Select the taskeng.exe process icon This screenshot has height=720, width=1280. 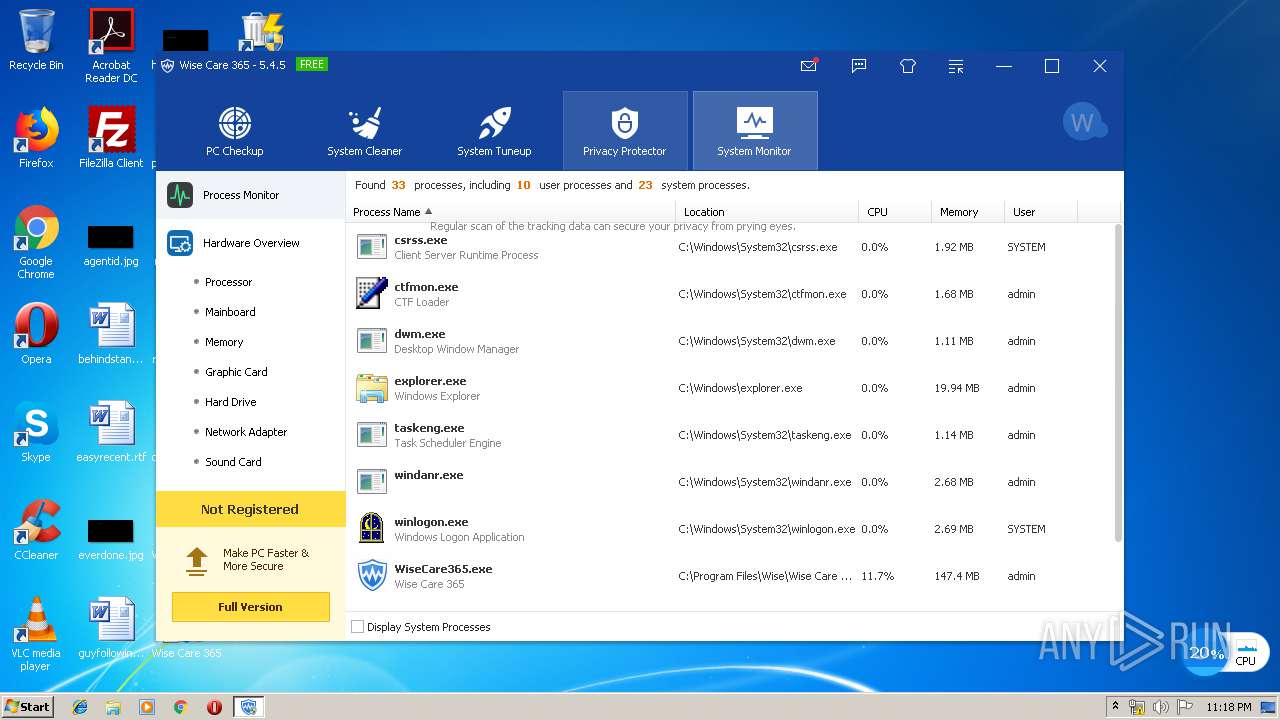coord(372,435)
